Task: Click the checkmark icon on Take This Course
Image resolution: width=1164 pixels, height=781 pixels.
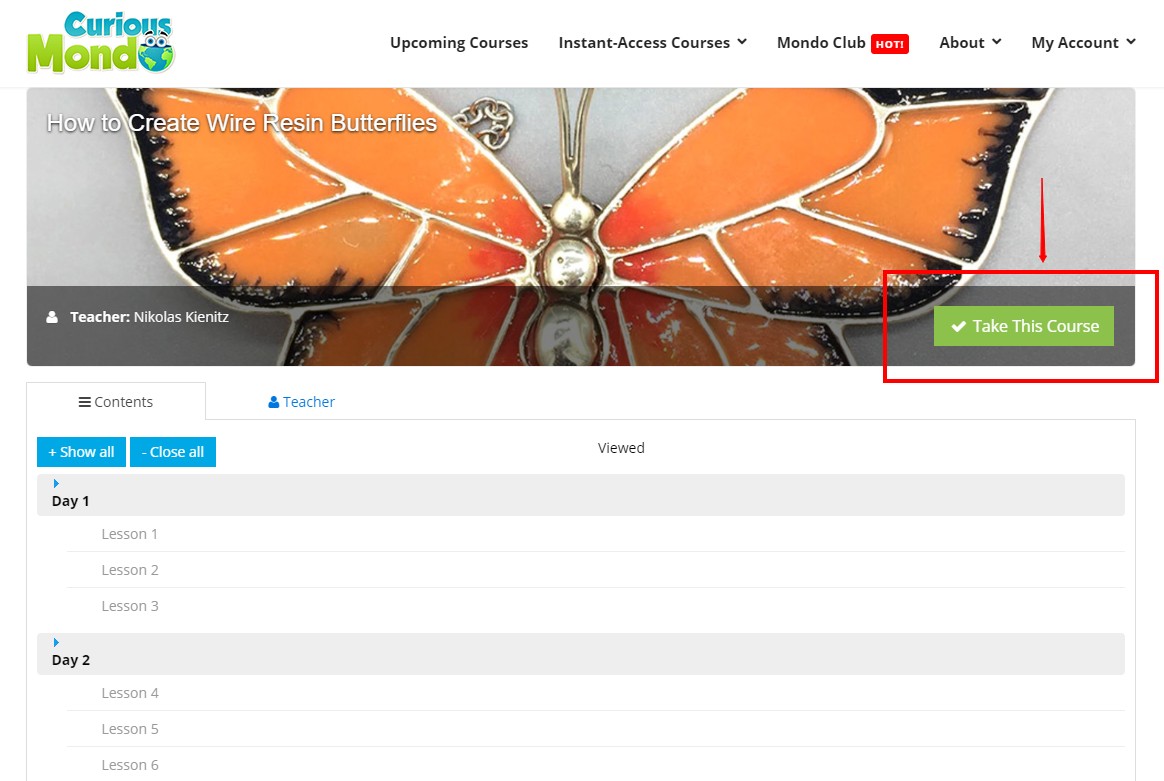Action: (x=958, y=326)
